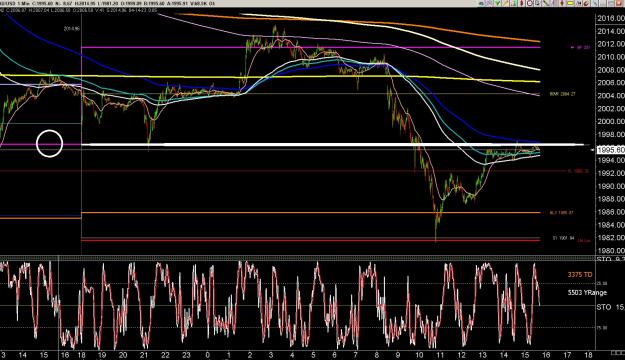Click the 1988.00 price axis label
This screenshot has height=360, width=625.
click(610, 199)
